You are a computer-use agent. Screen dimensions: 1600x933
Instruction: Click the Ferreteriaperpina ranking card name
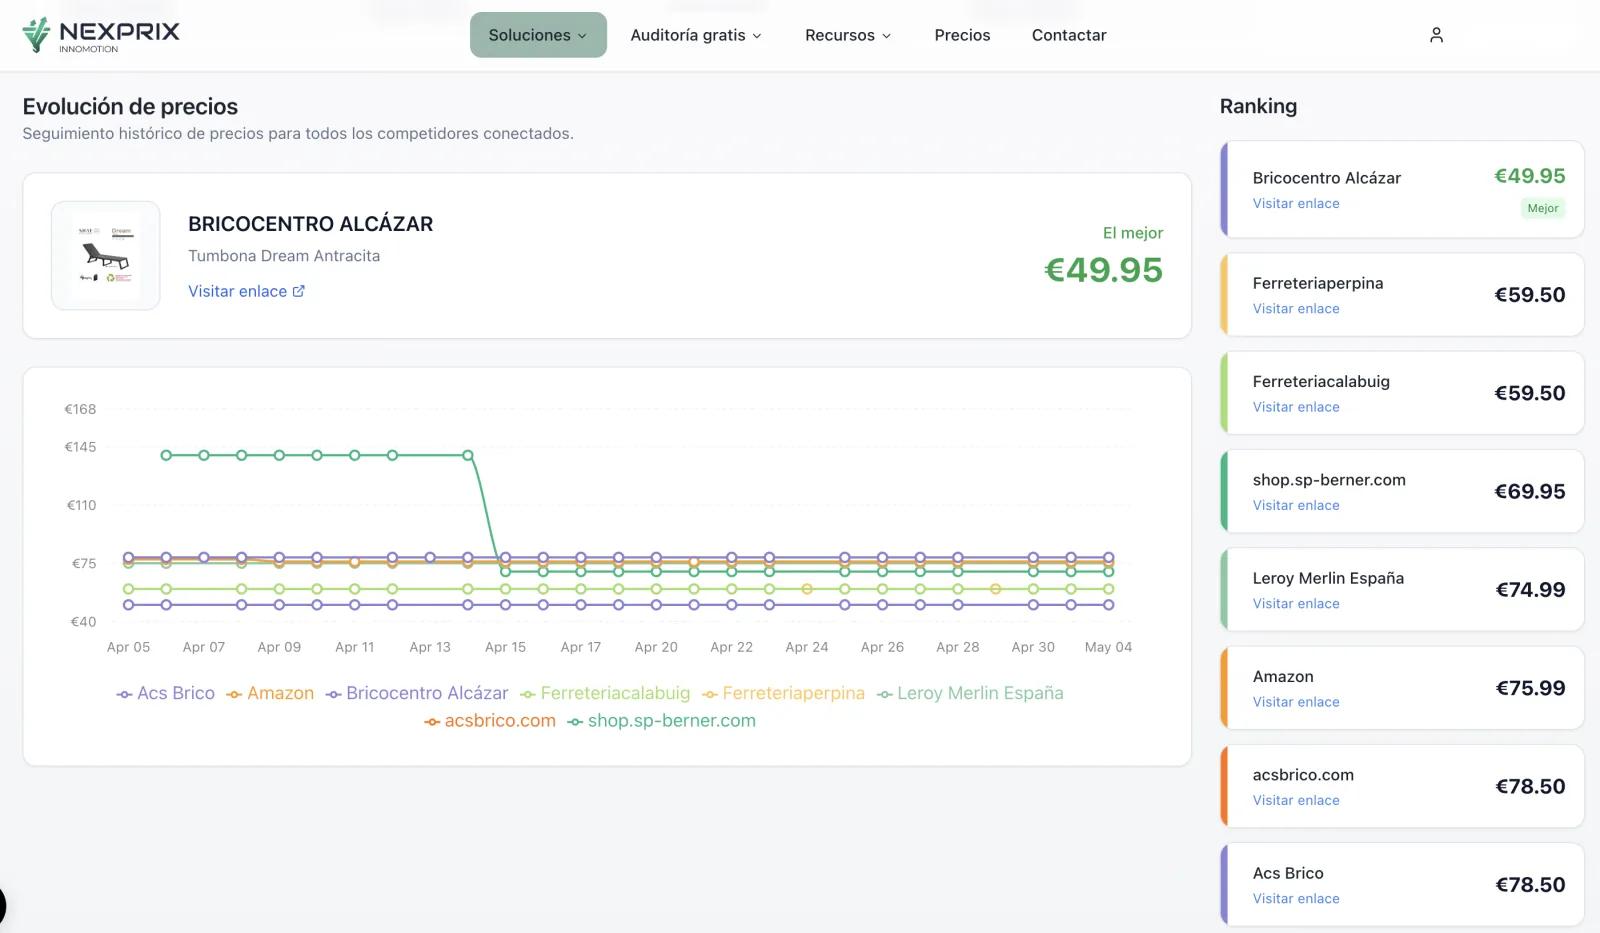(1318, 283)
